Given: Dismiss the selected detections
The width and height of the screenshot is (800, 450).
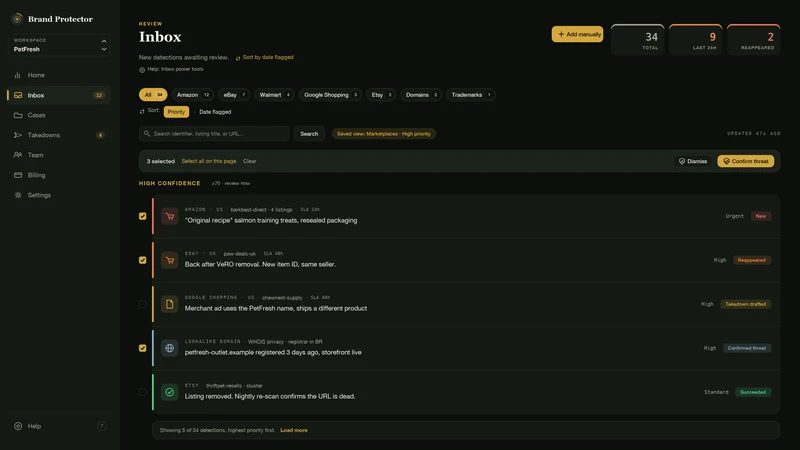Looking at the screenshot, I should [692, 161].
